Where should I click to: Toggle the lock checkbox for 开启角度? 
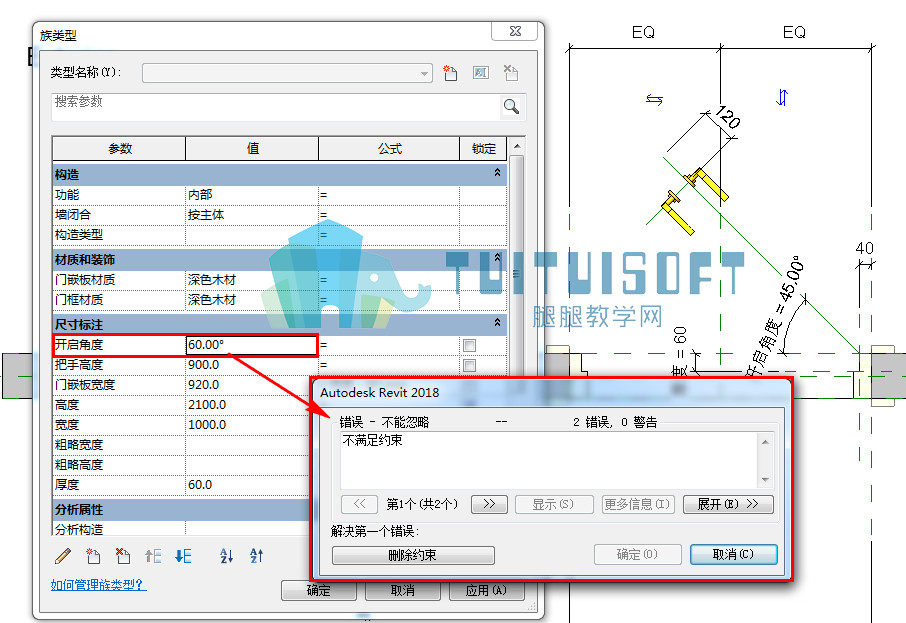469,346
